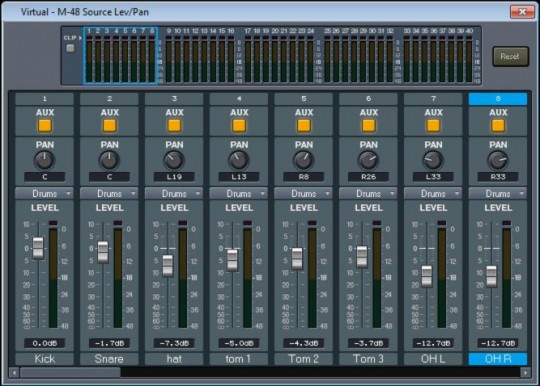Open the Drums group dropdown on OH L channel
540x386 pixels.
[433, 194]
